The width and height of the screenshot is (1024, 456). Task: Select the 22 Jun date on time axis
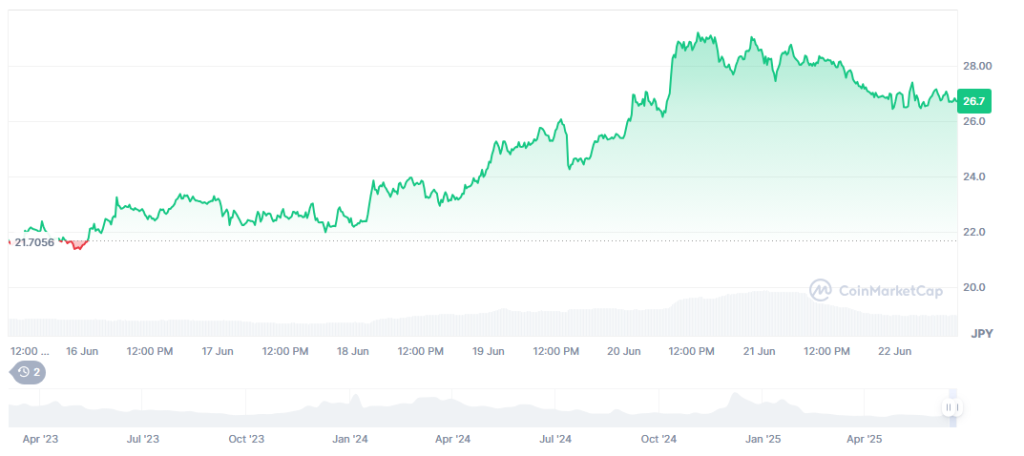(x=895, y=351)
